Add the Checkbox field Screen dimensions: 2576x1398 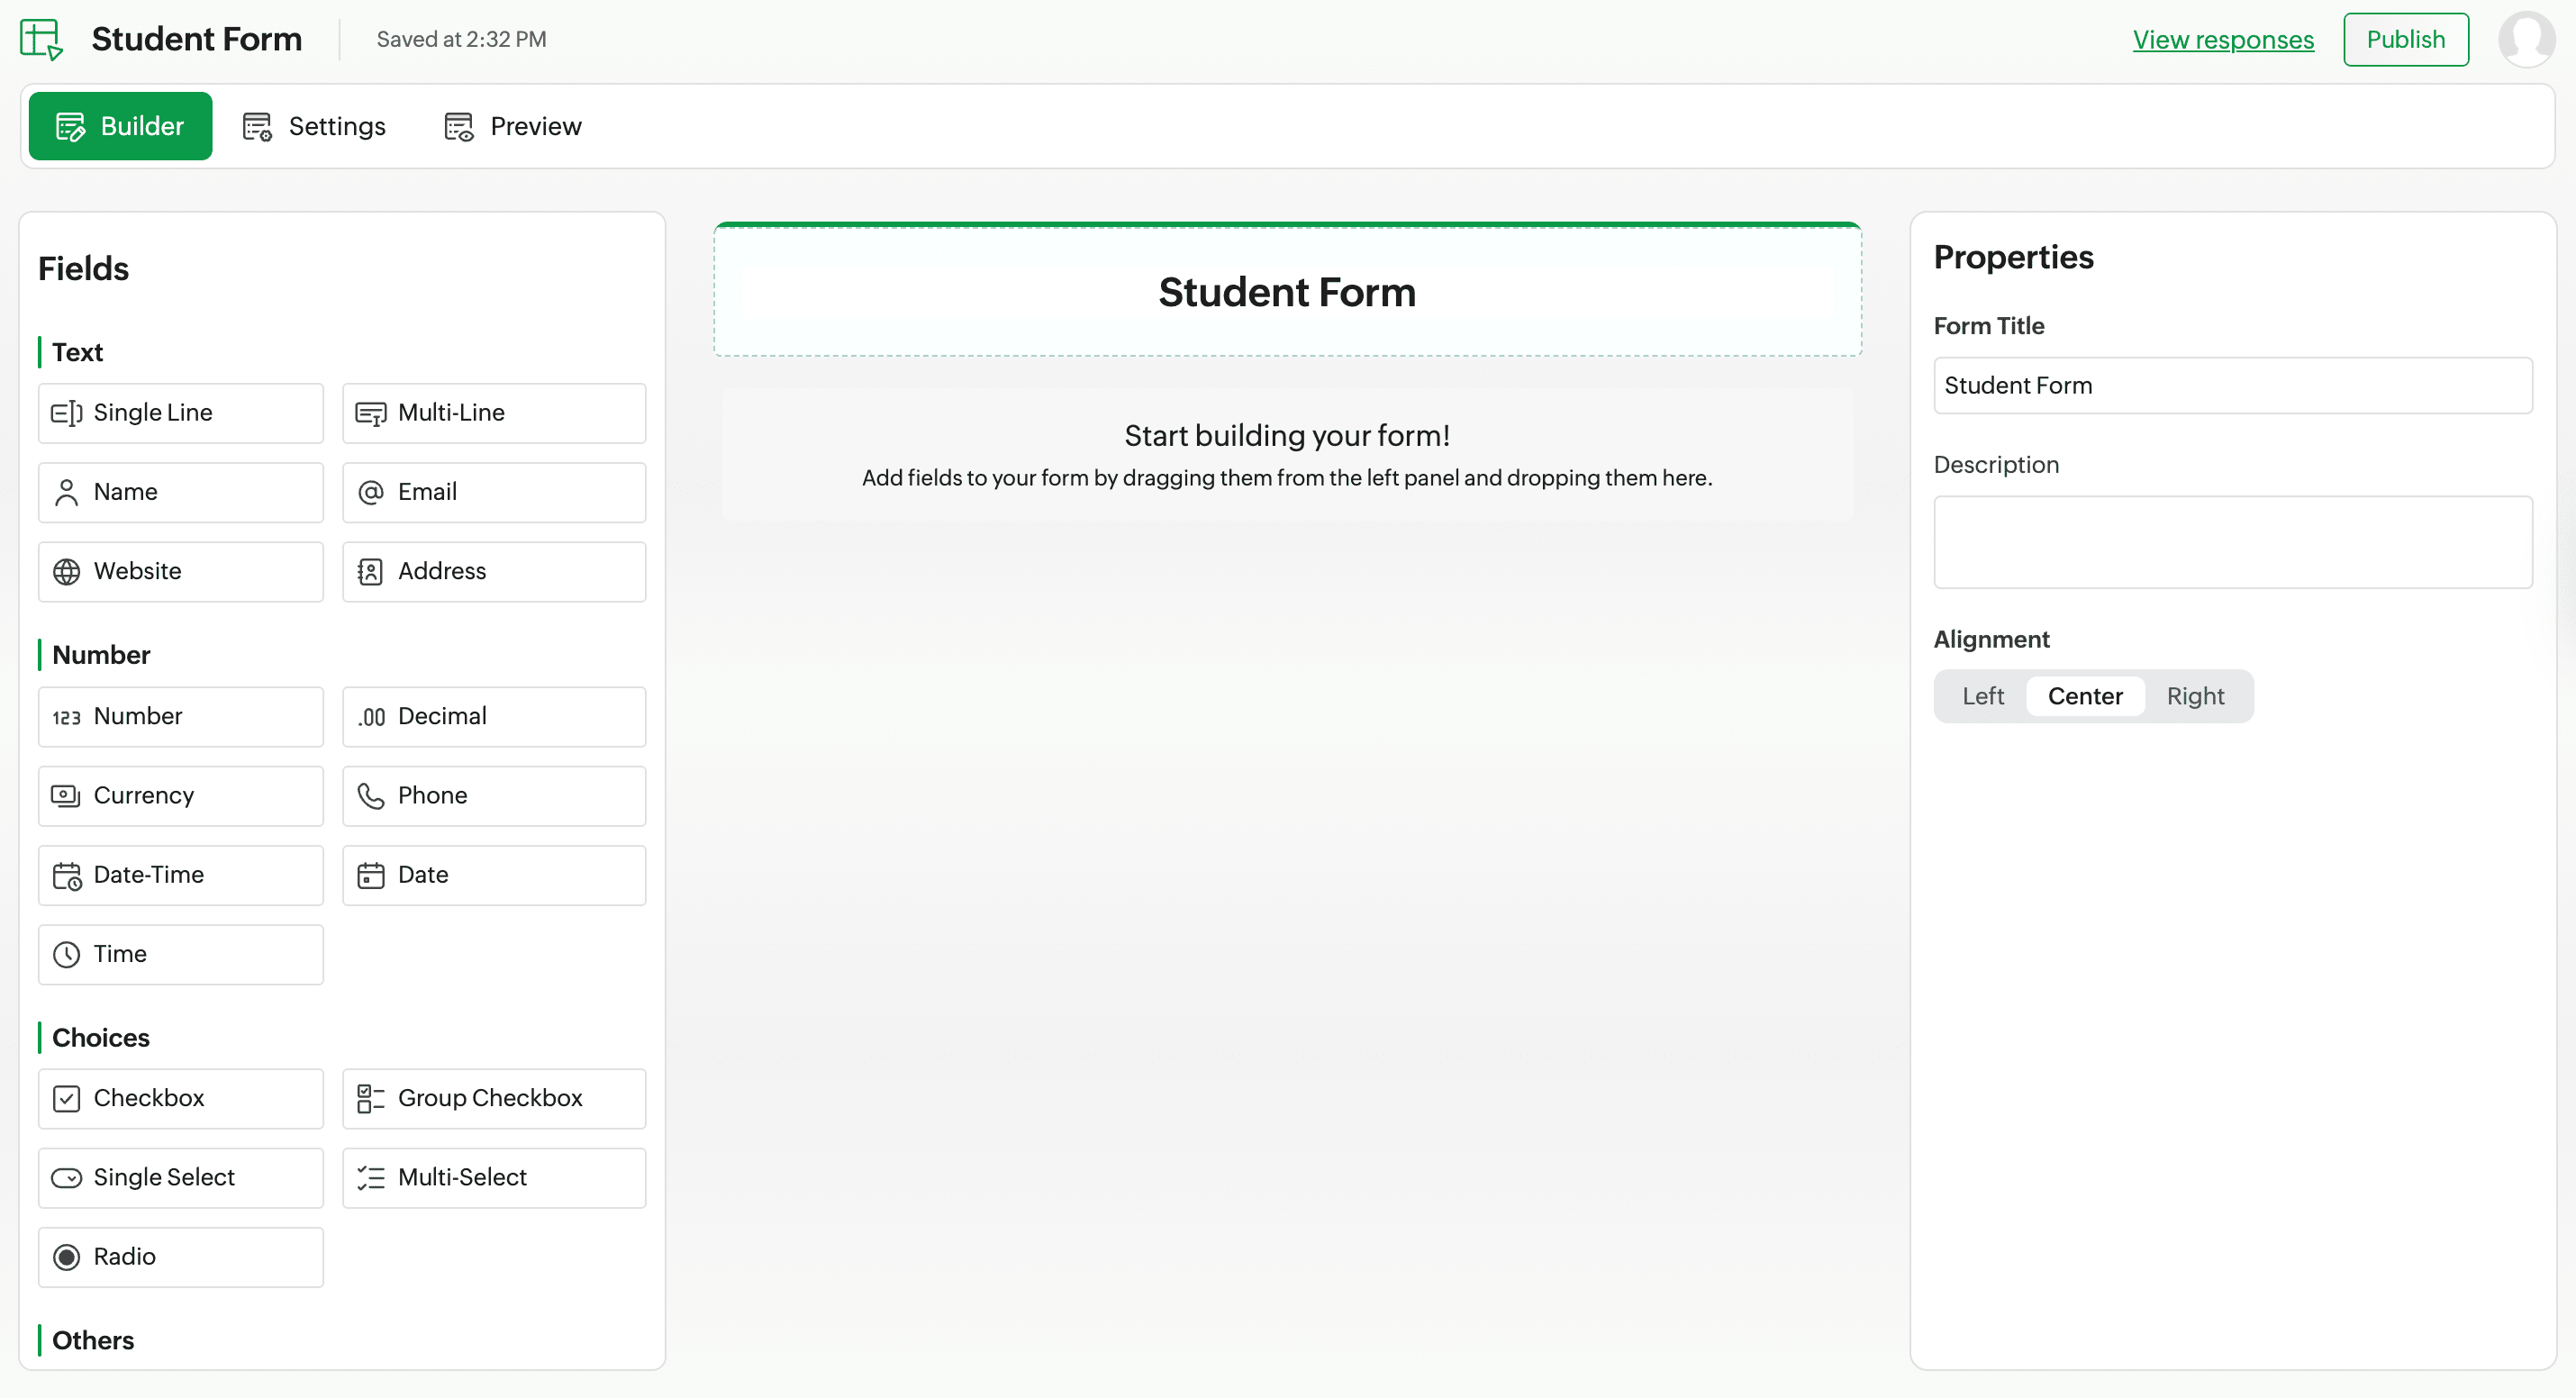click(180, 1098)
